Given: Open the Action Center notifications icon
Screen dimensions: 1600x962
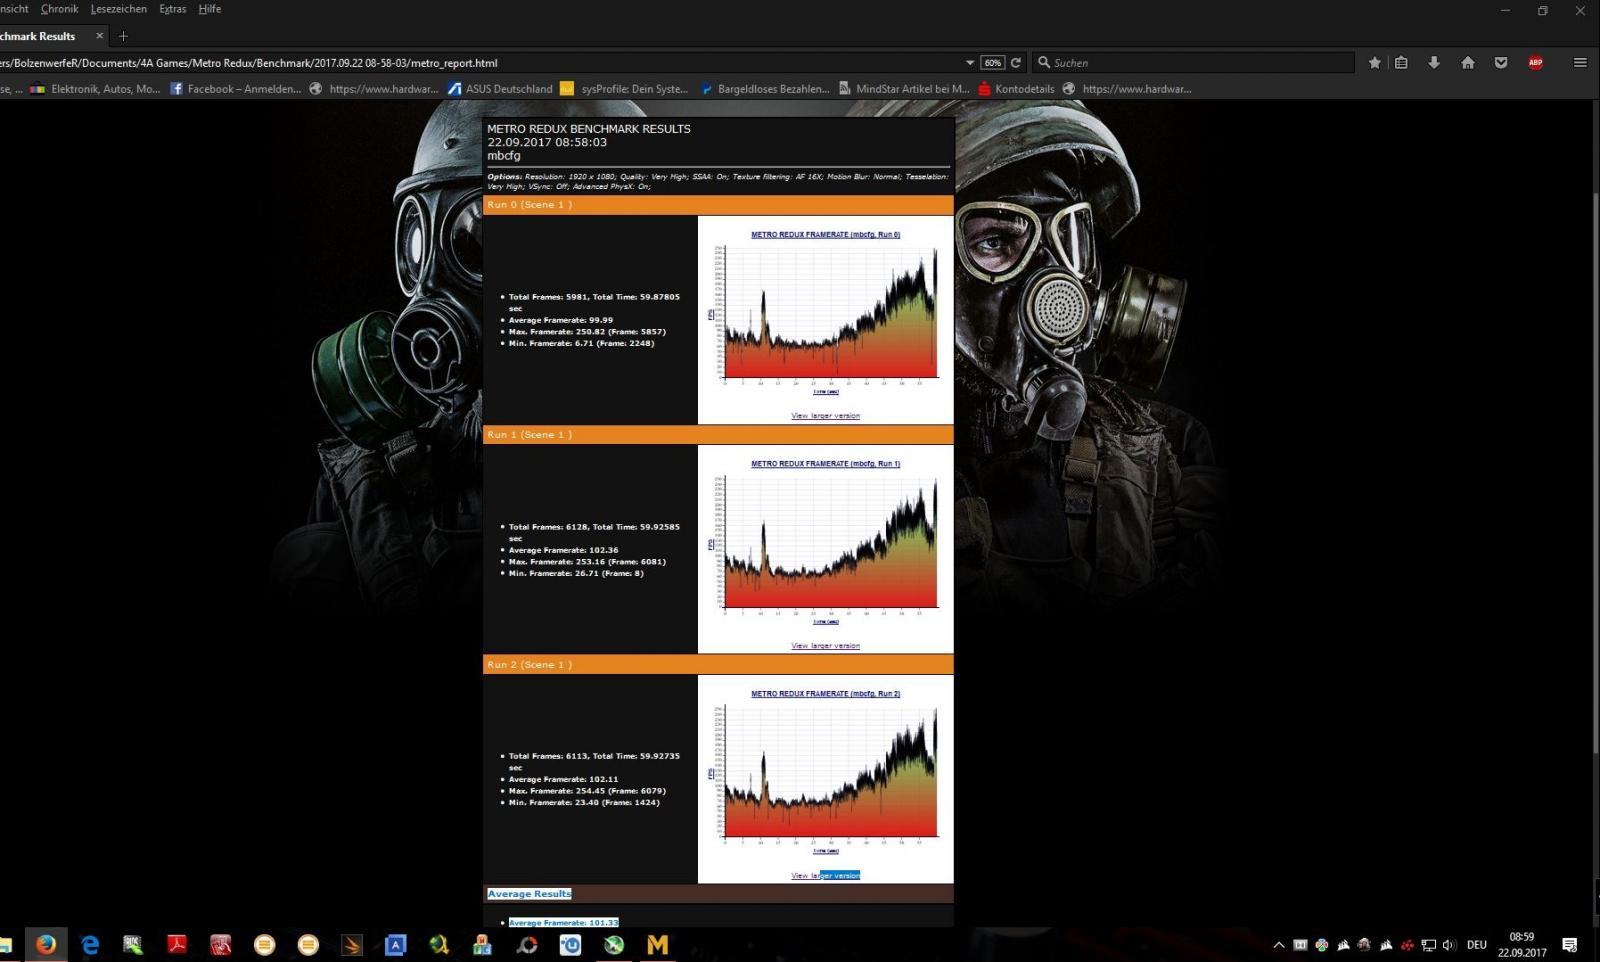Looking at the screenshot, I should click(x=1569, y=945).
